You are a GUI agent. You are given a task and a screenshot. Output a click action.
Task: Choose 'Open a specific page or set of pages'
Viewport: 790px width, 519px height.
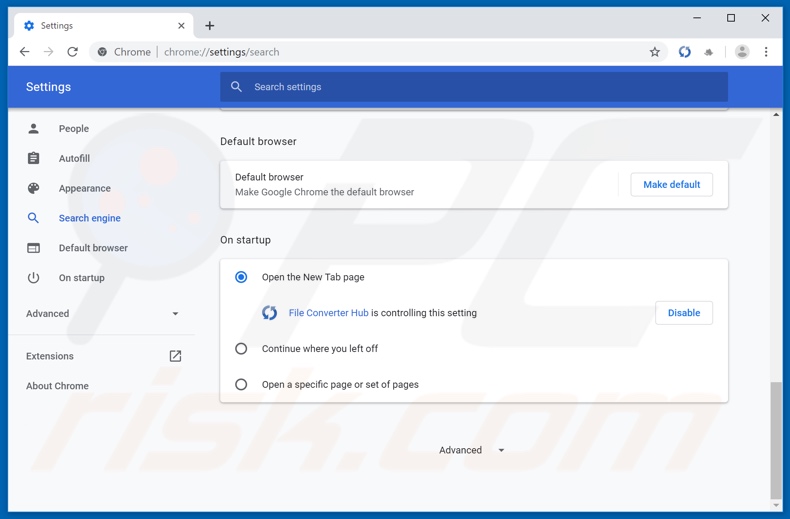pyautogui.click(x=241, y=385)
